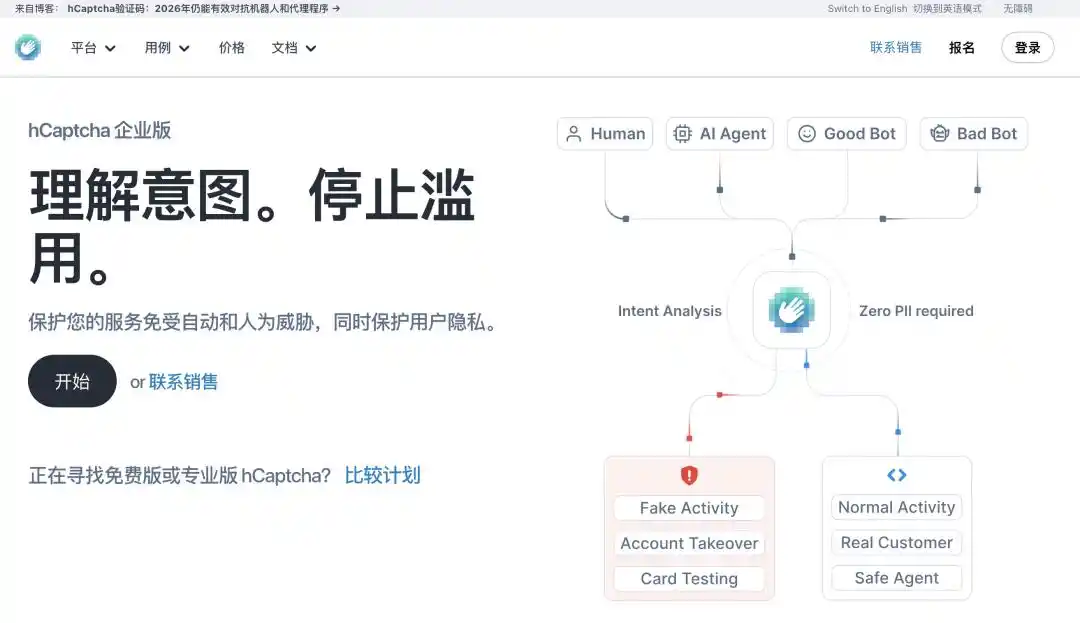This screenshot has height=623, width=1080.
Task: Click the 无障碍 accessibility link
Action: coord(1017,8)
